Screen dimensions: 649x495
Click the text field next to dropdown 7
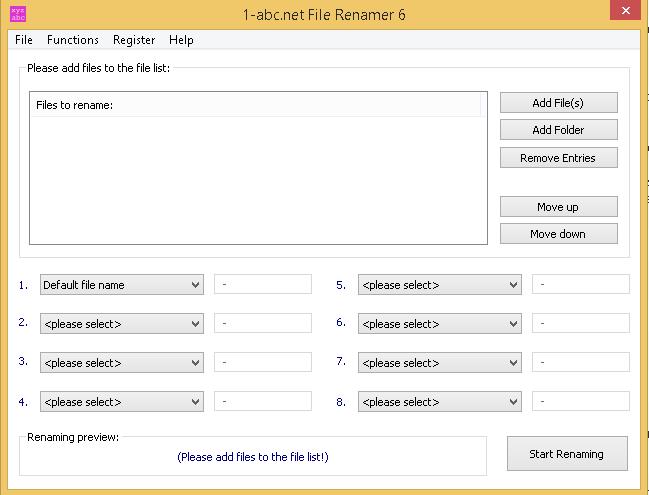(581, 362)
